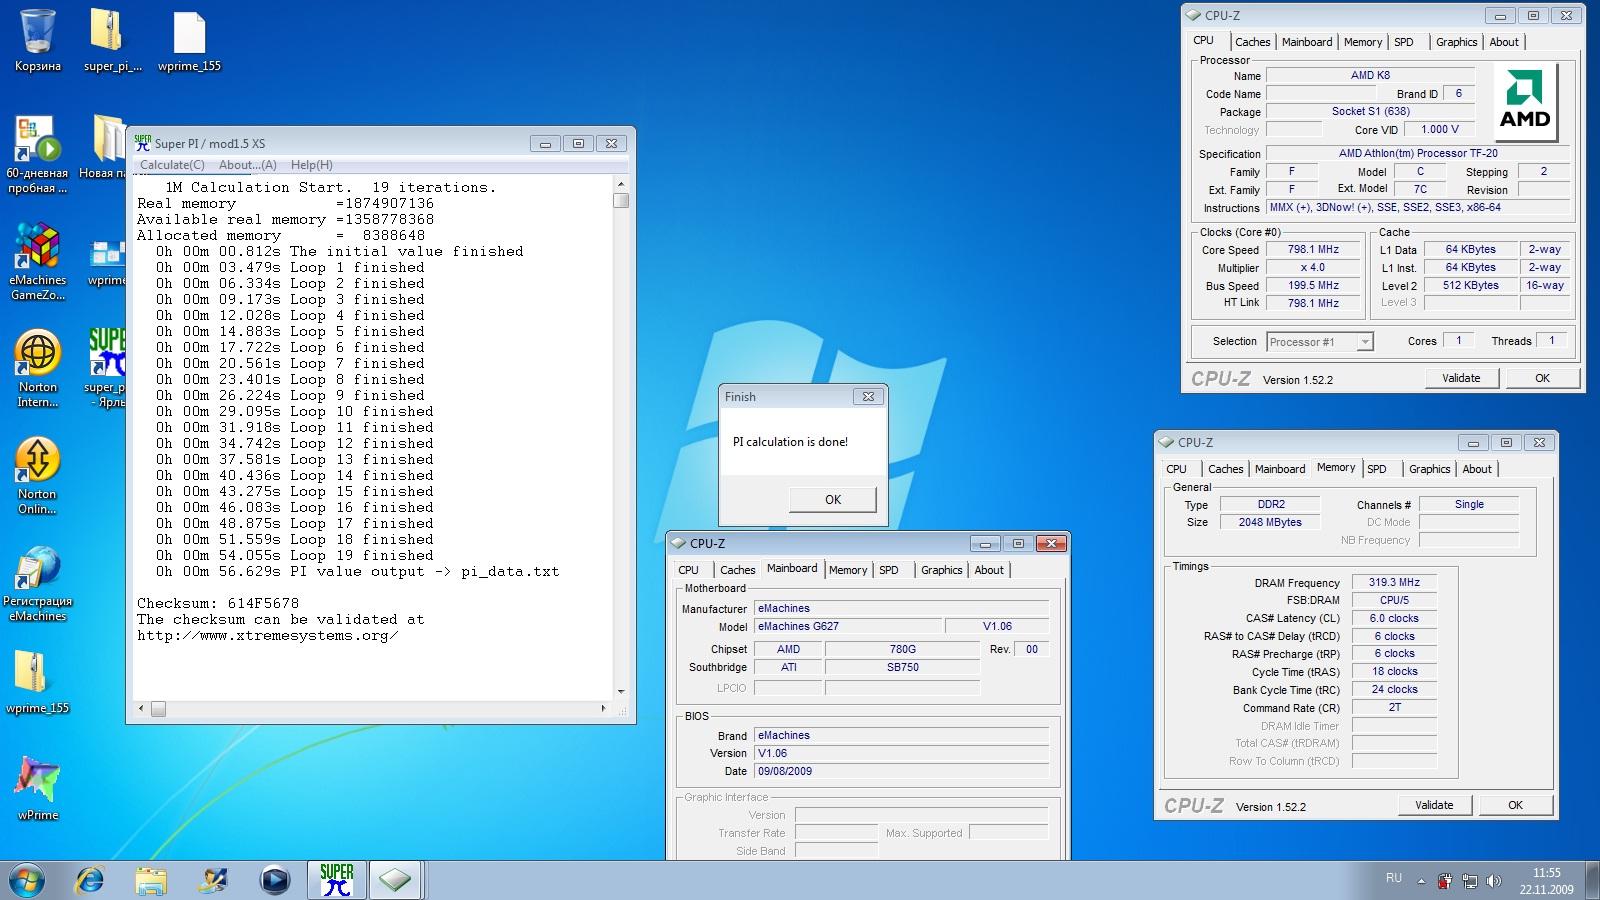Launch eMachines GameZone desktop icon
The width and height of the screenshot is (1600, 900).
[x=38, y=260]
